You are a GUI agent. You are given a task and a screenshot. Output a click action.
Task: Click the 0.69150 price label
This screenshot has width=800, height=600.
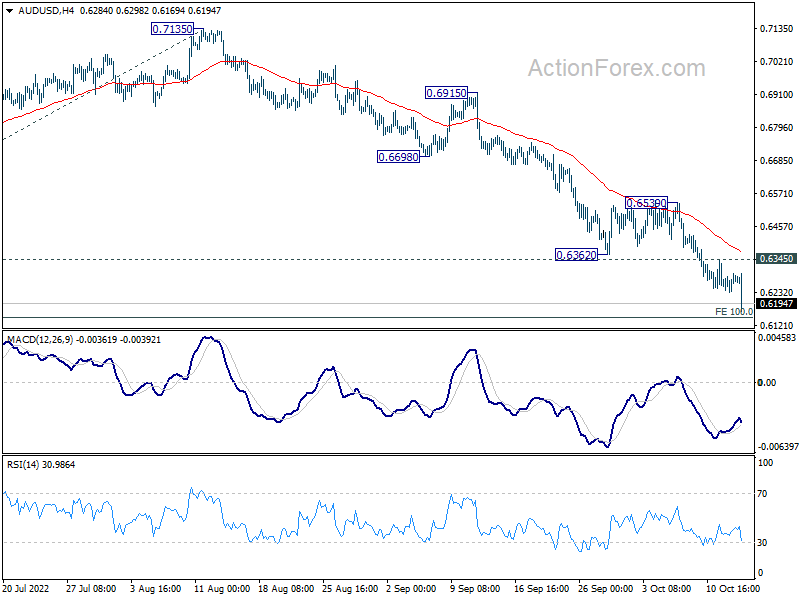click(446, 93)
